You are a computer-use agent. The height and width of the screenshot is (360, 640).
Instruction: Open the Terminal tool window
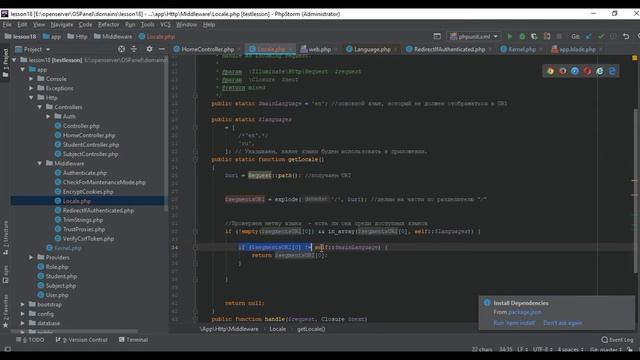tap(133, 340)
